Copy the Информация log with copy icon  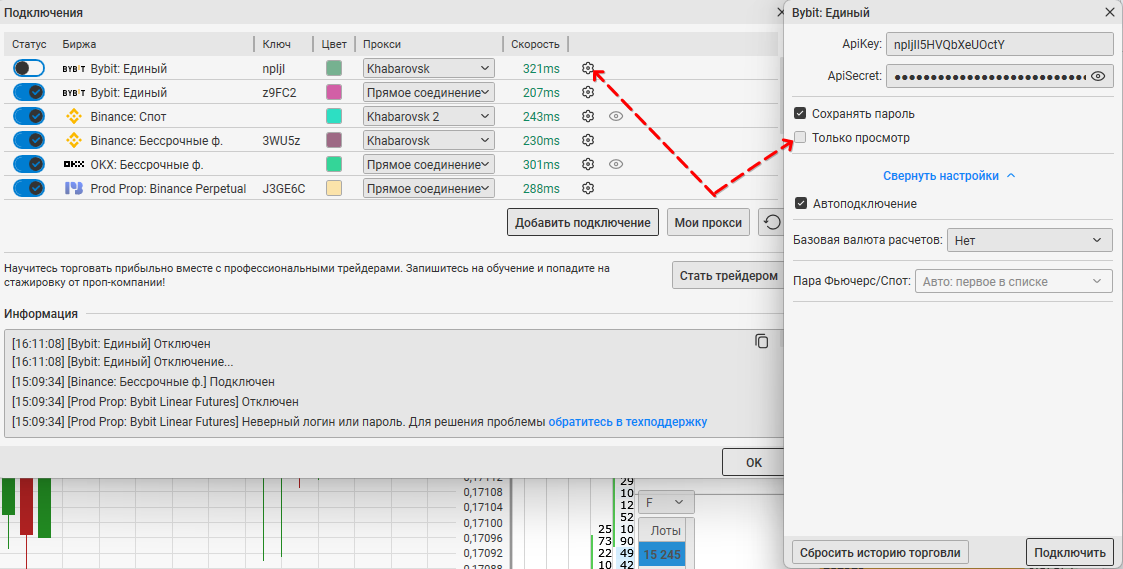tap(762, 341)
